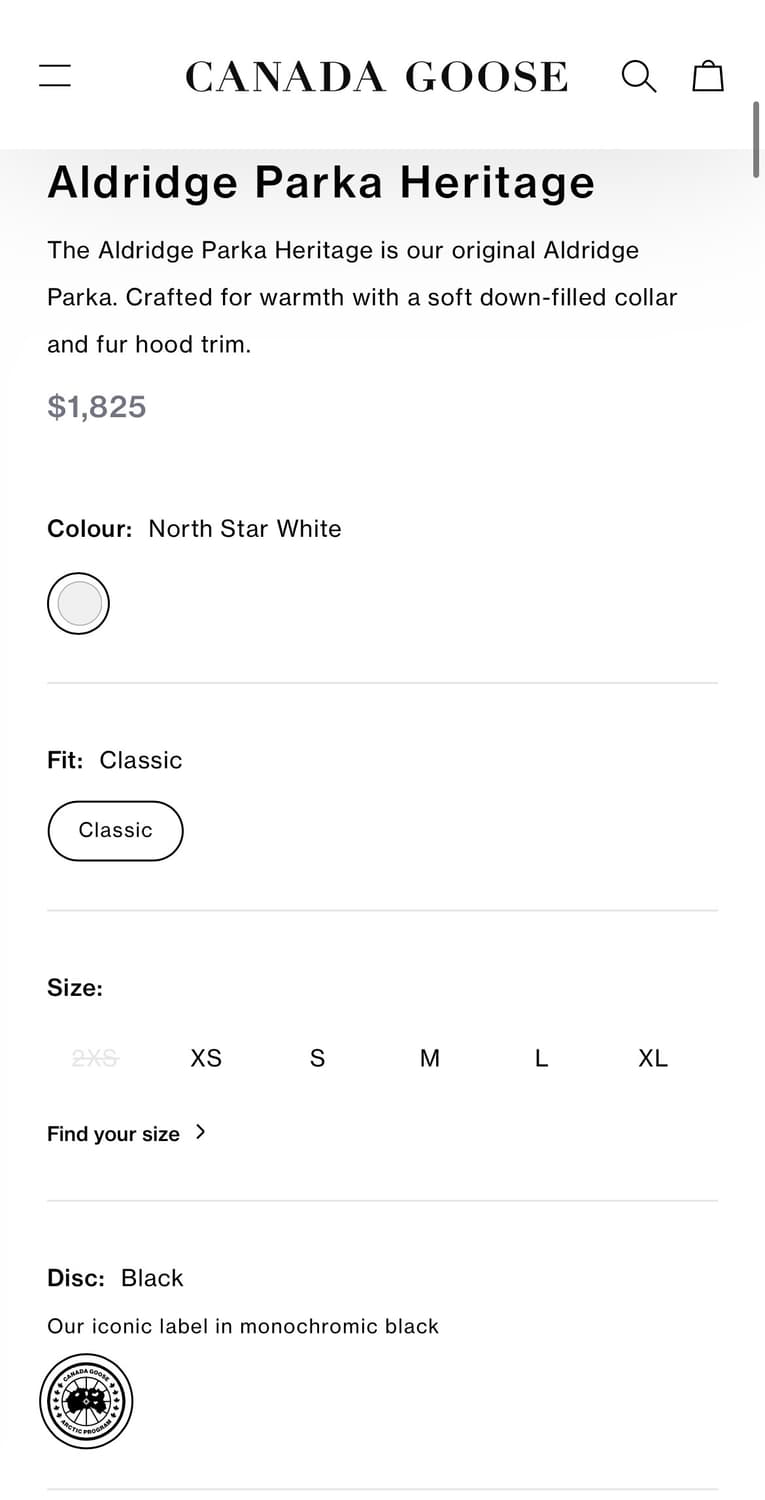Select the black Arctic Program disc label
Image resolution: width=765 pixels, height=1500 pixels.
click(86, 1400)
